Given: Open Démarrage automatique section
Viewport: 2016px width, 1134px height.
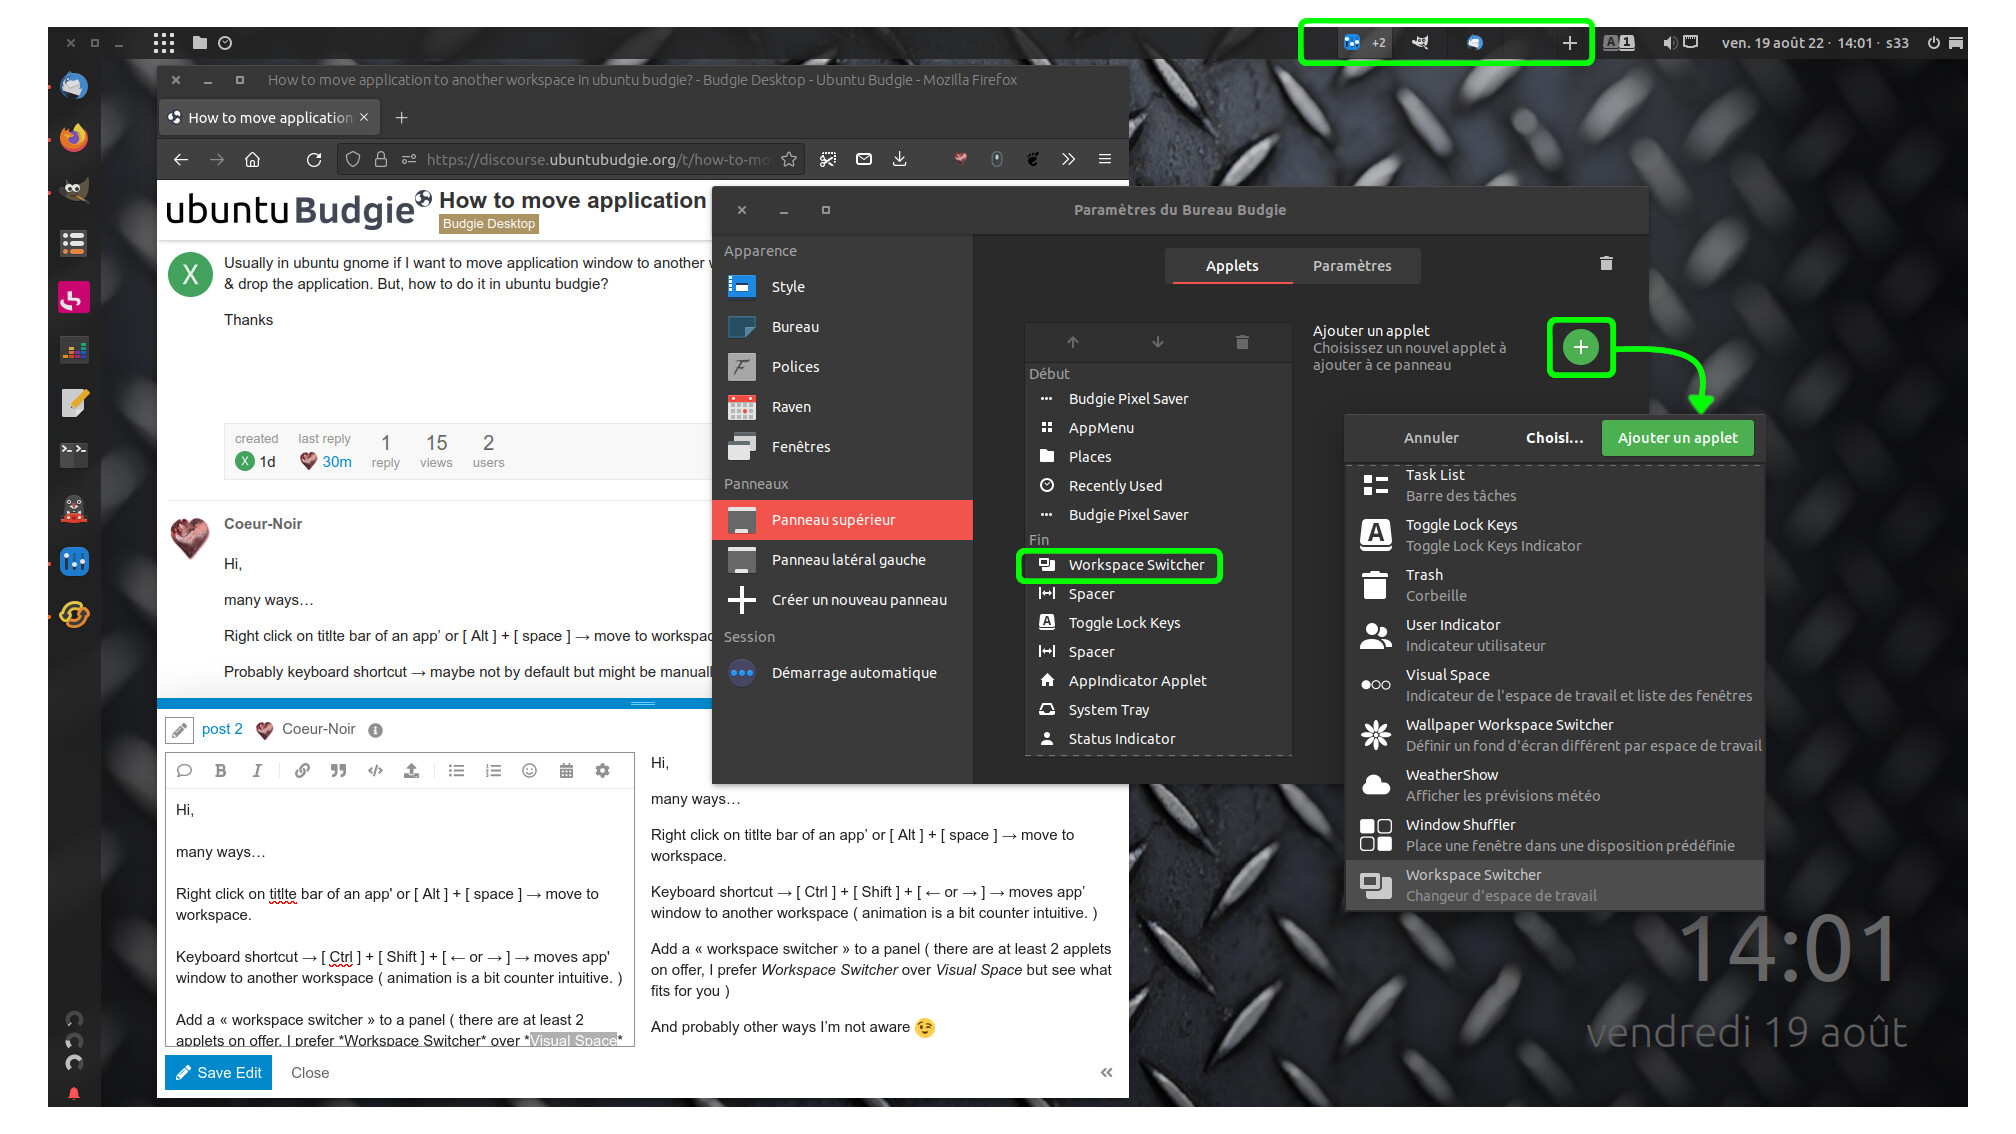Looking at the screenshot, I should [842, 673].
